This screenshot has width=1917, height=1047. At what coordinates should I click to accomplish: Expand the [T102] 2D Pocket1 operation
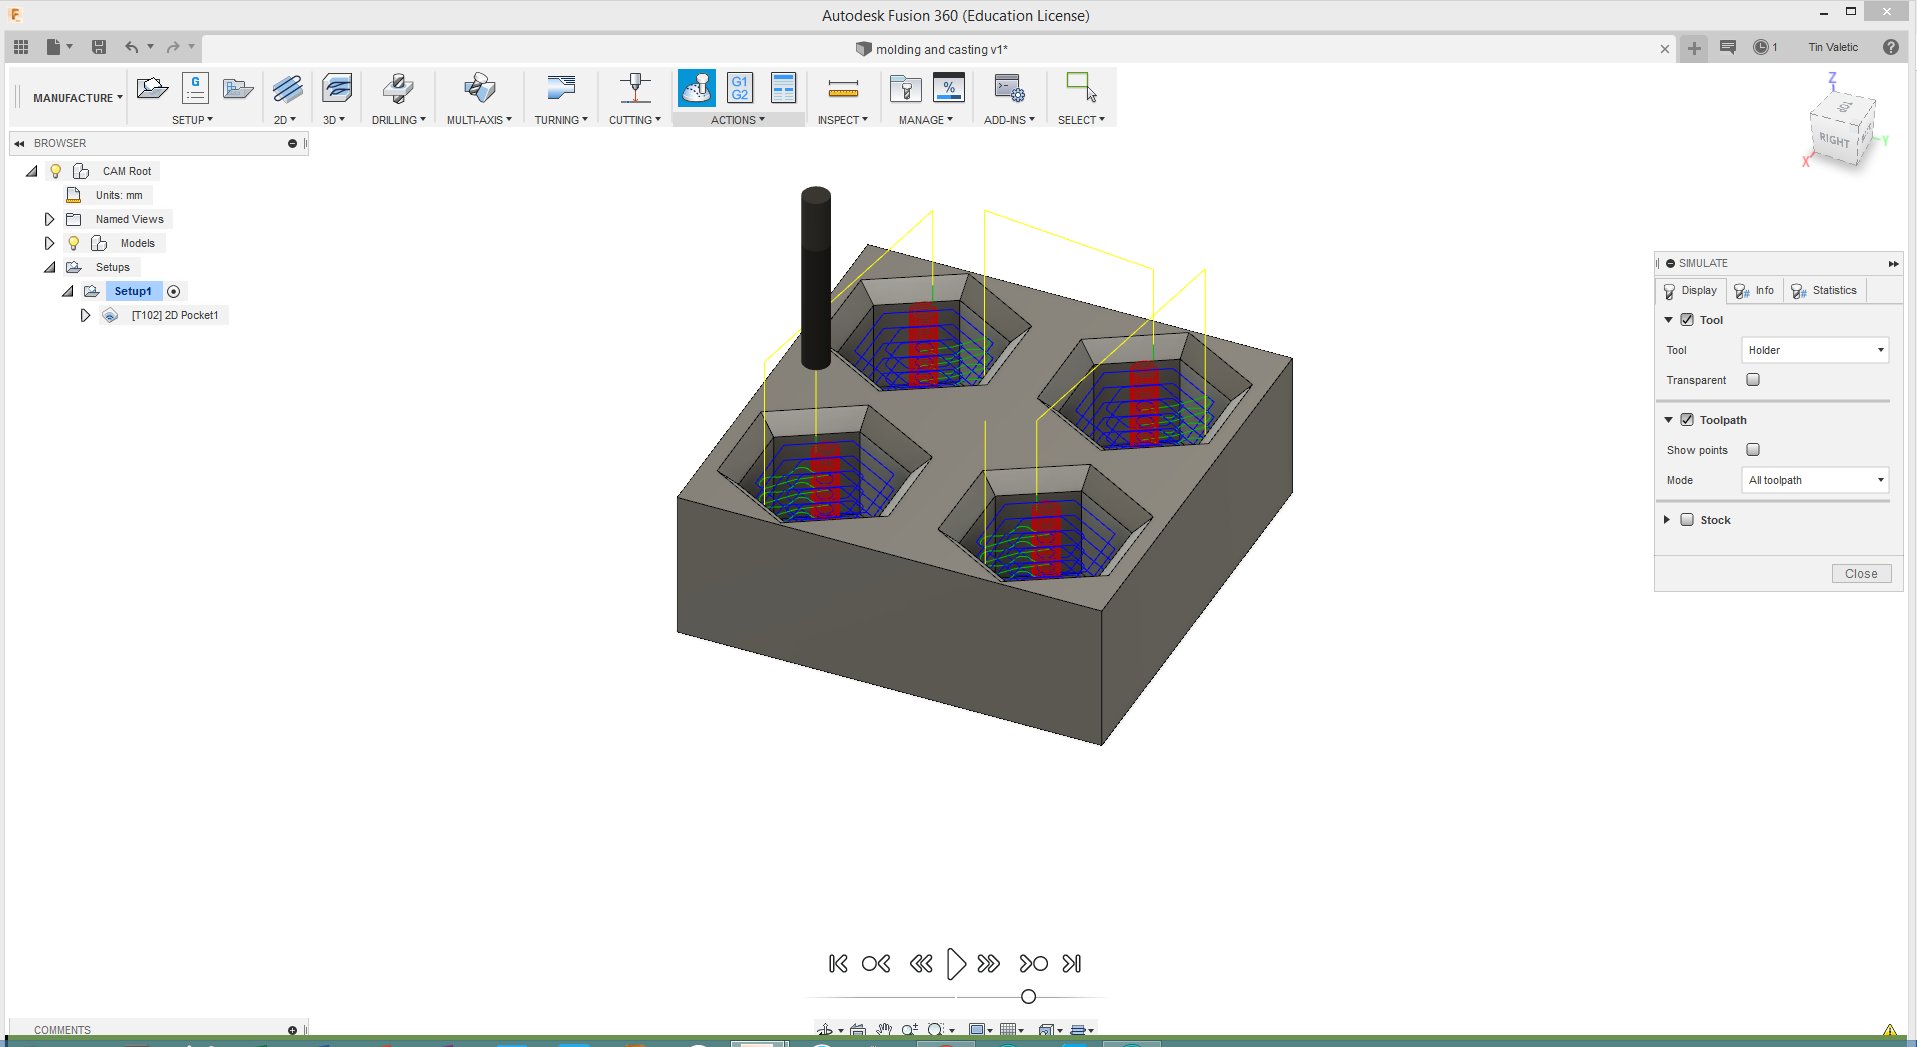click(85, 315)
